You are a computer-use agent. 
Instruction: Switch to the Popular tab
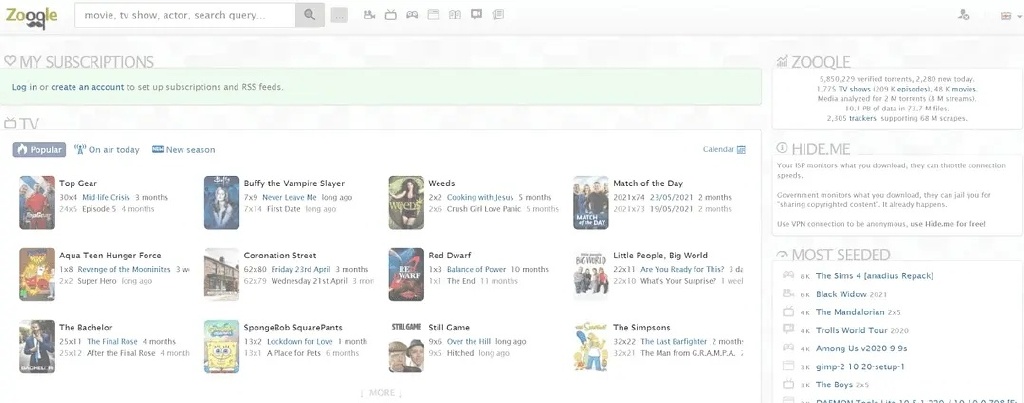click(x=39, y=150)
